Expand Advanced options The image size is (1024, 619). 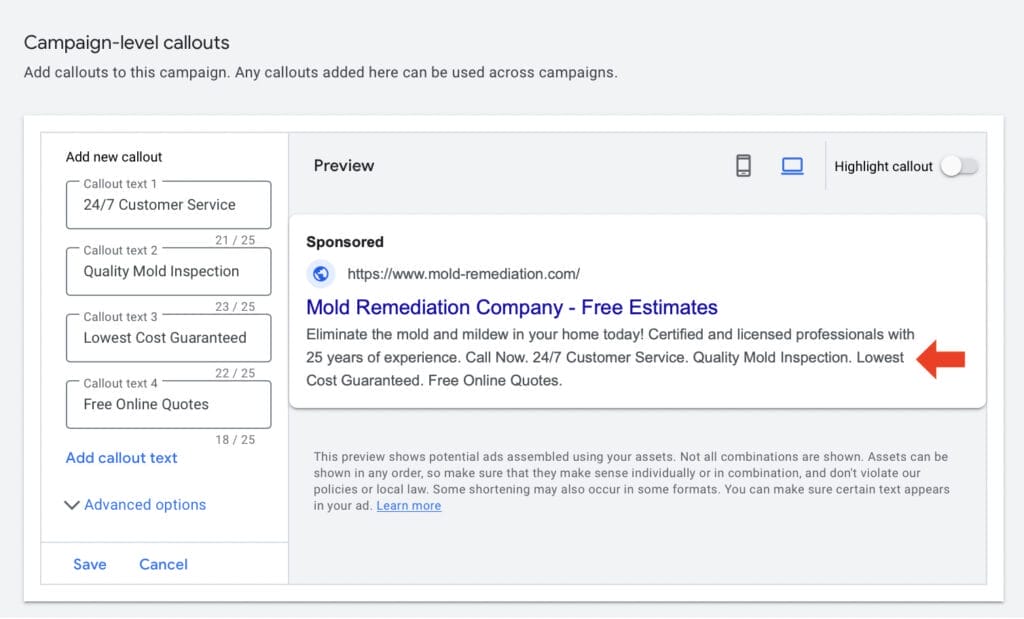click(135, 505)
